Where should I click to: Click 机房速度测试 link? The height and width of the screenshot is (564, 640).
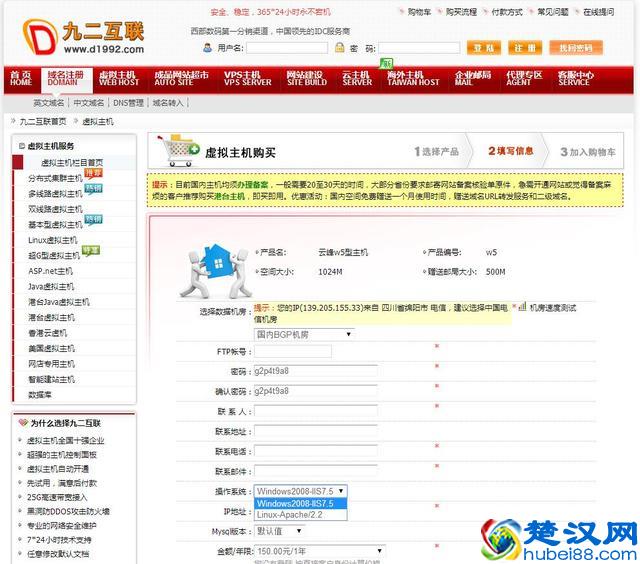point(553,308)
